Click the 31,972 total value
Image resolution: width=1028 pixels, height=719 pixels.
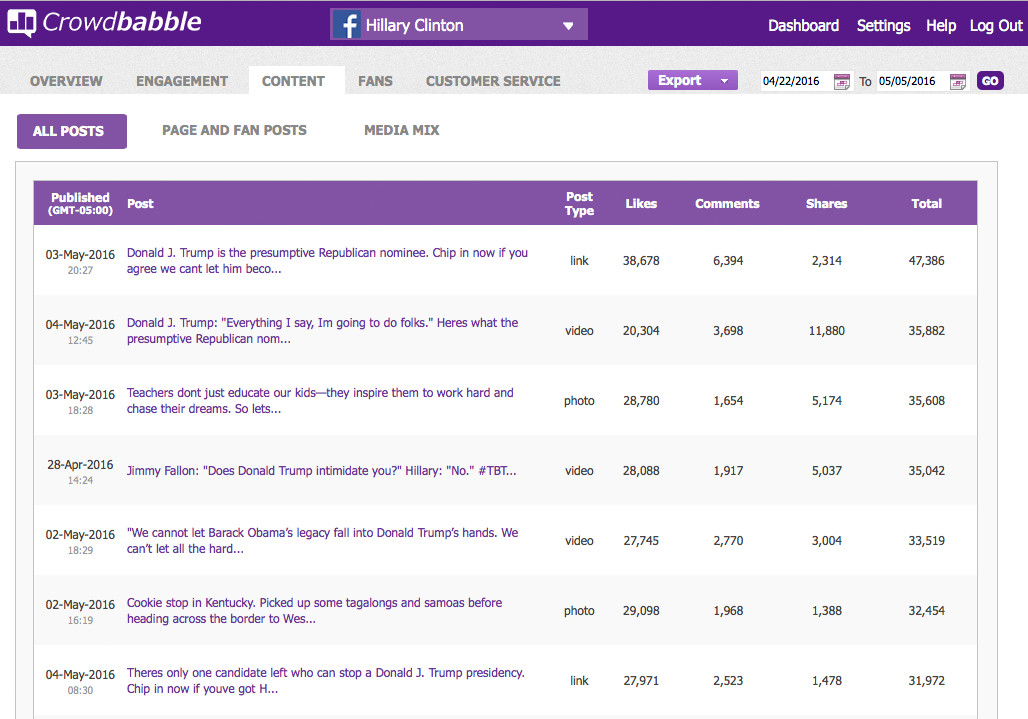(926, 680)
